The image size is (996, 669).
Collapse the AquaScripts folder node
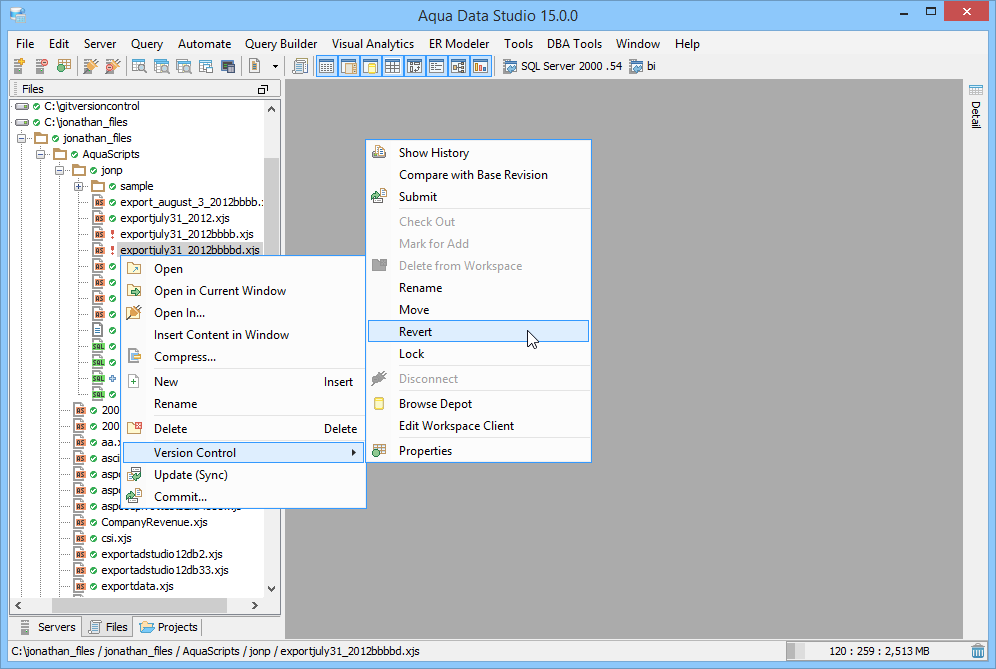click(41, 154)
